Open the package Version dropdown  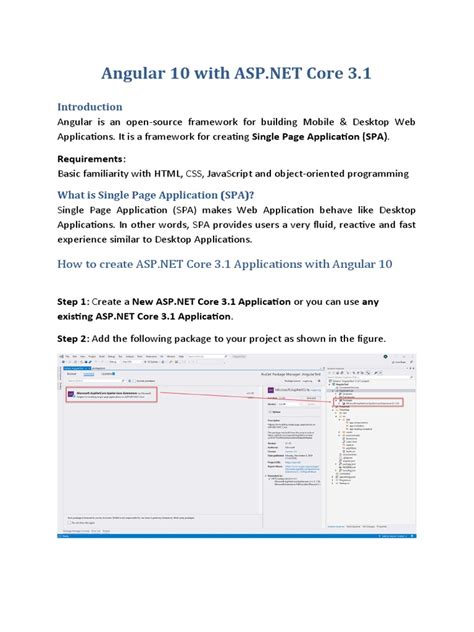point(292,404)
